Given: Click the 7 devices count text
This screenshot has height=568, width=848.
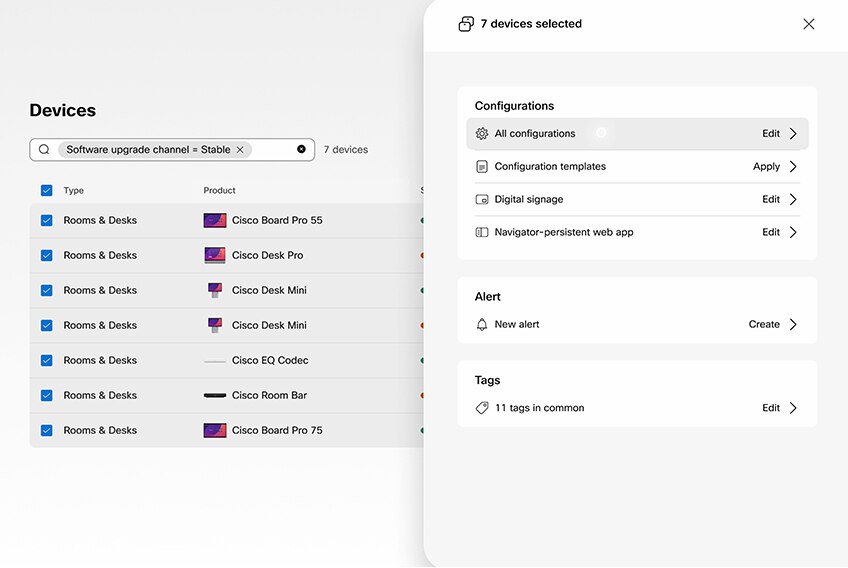Looking at the screenshot, I should click(346, 150).
